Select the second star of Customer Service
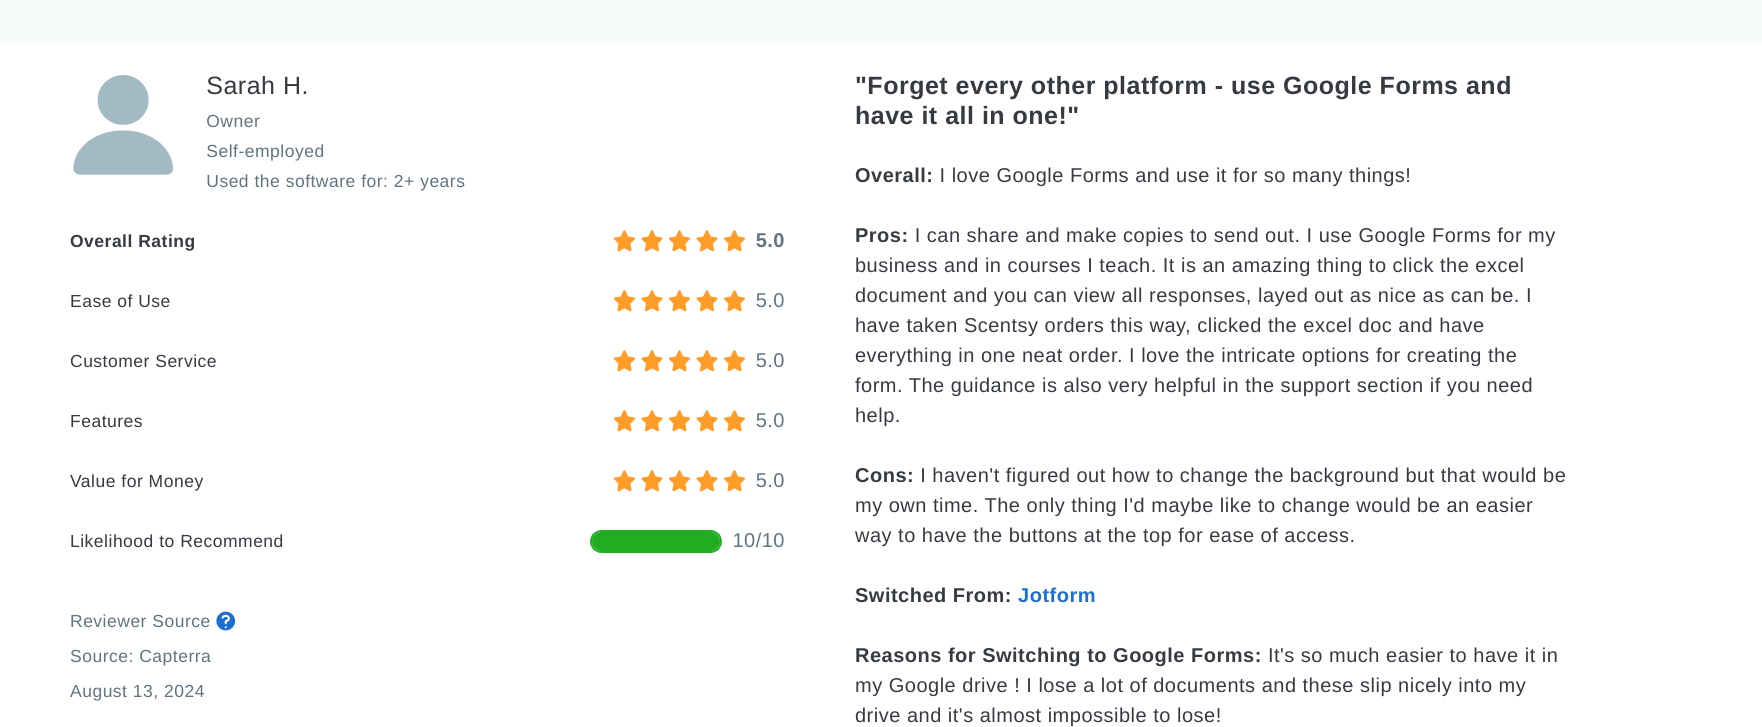The height and width of the screenshot is (727, 1762). pyautogui.click(x=651, y=361)
